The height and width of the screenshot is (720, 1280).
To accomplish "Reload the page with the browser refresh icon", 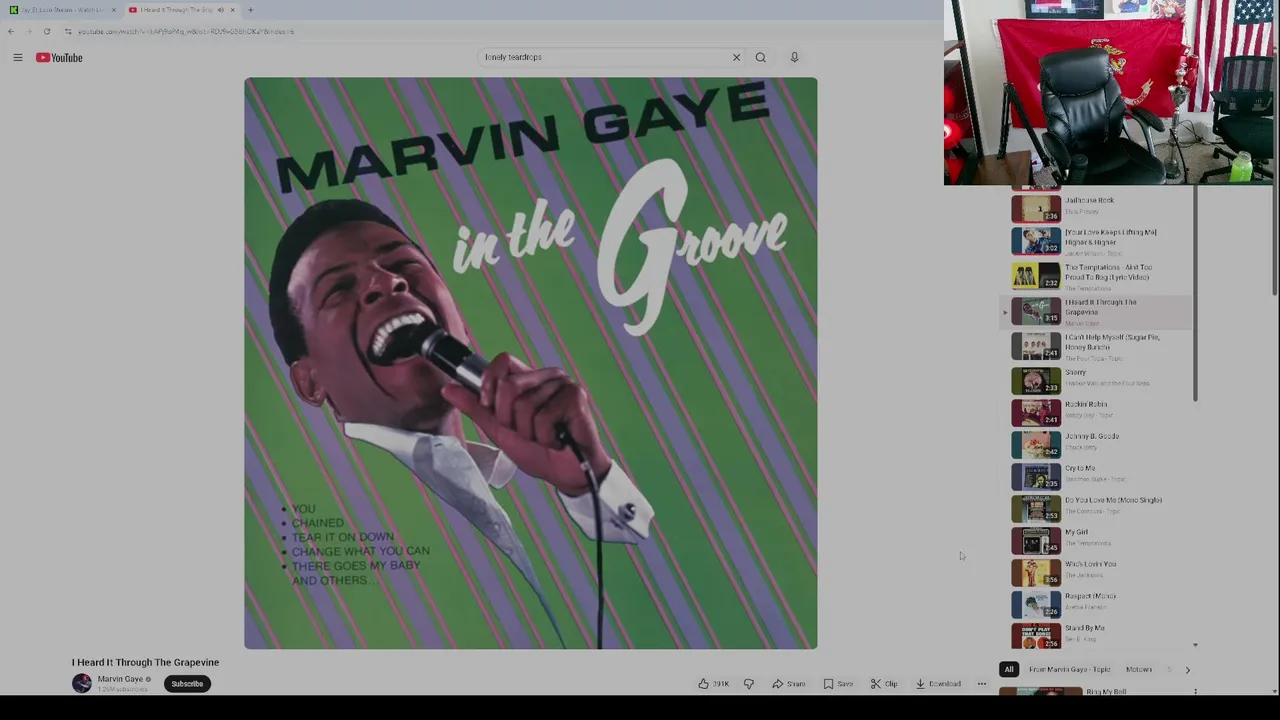I will click(x=47, y=31).
